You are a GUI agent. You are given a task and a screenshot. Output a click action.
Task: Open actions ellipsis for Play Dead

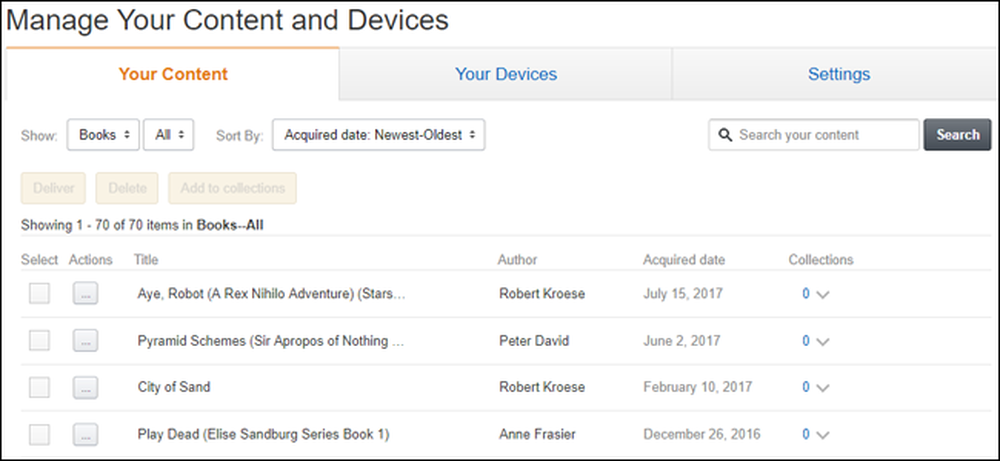tap(85, 434)
